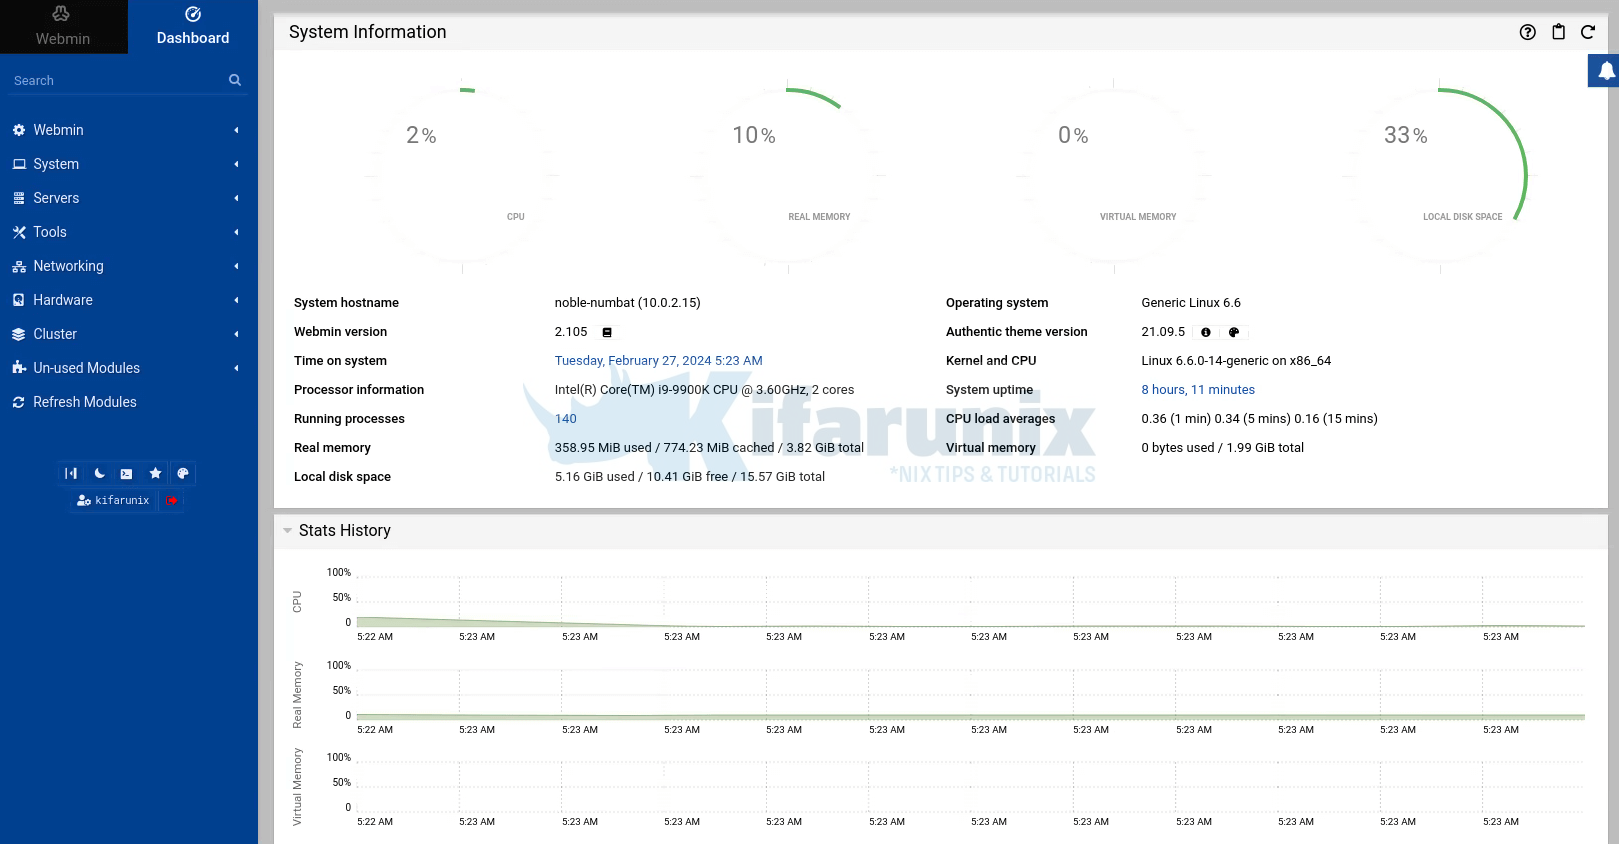Click the sidebar Search field
1619x844 pixels.
pyautogui.click(x=115, y=80)
